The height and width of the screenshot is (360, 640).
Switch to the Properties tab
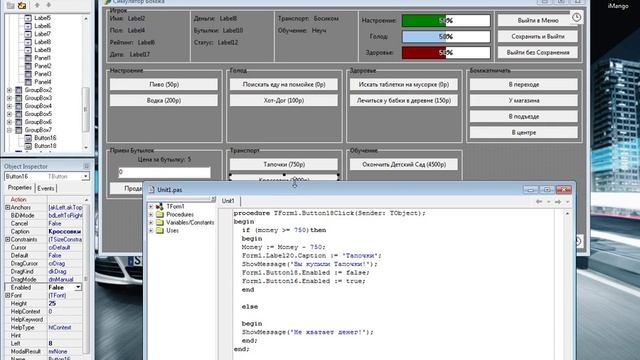point(20,188)
